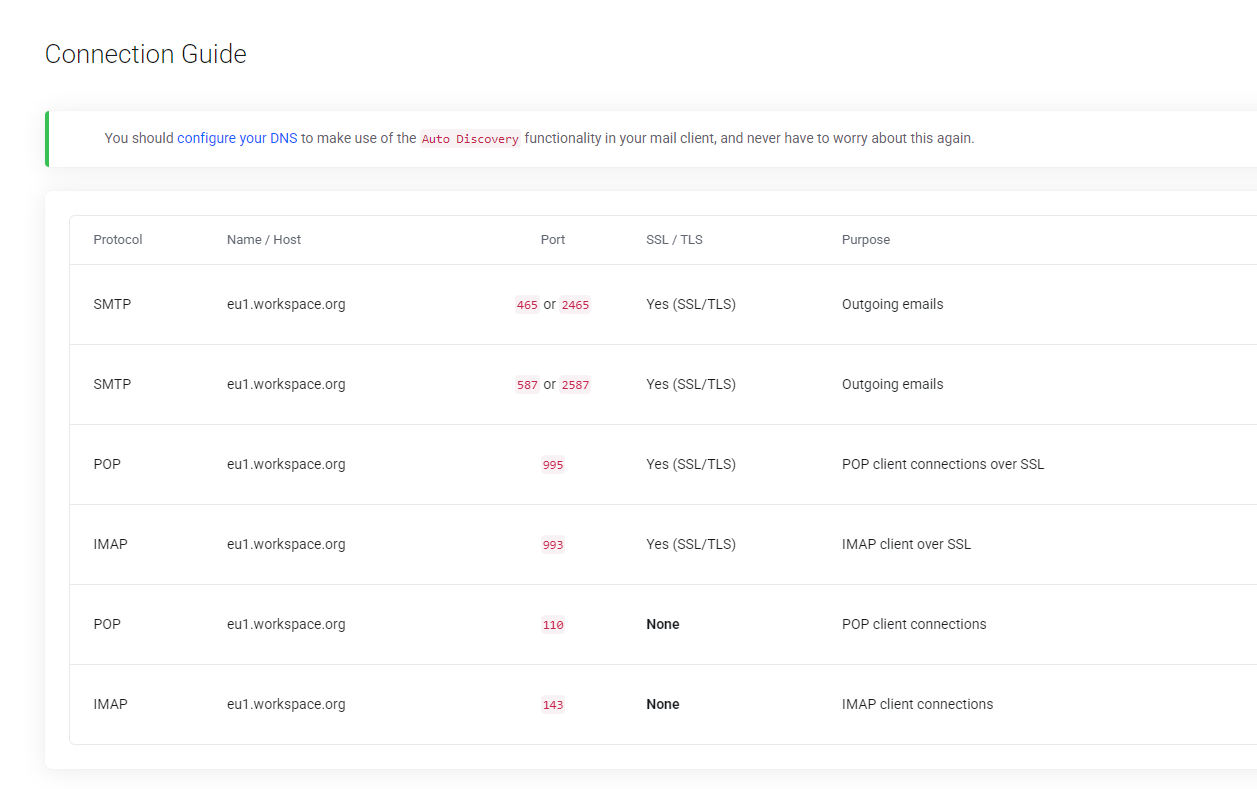Click "Yes (SSL/TLS)" in the port 993 row
Screen dimensions: 1257x789
[691, 544]
